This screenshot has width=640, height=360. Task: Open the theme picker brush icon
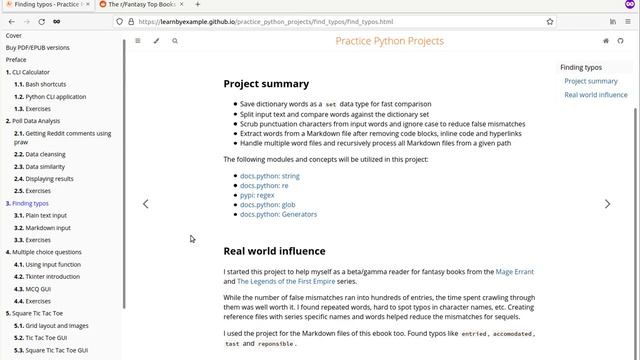click(156, 41)
